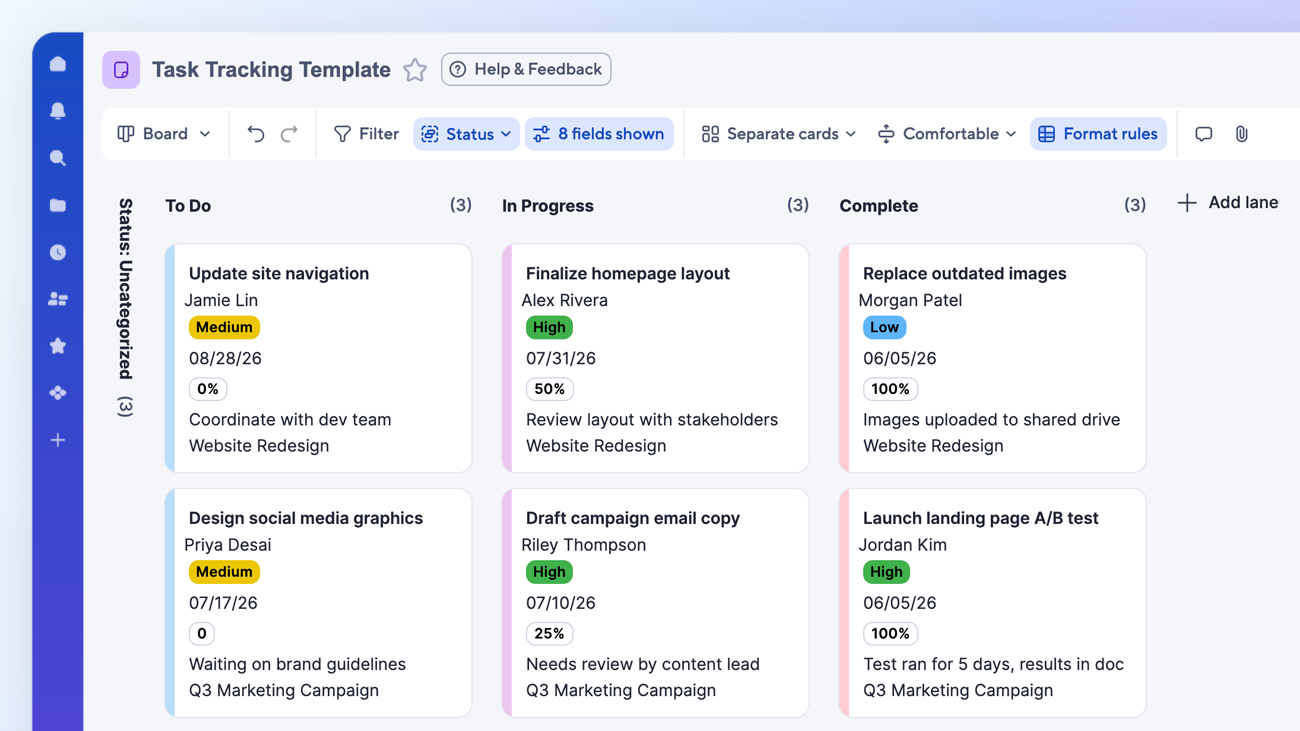Open the Board view dropdown

(x=165, y=133)
